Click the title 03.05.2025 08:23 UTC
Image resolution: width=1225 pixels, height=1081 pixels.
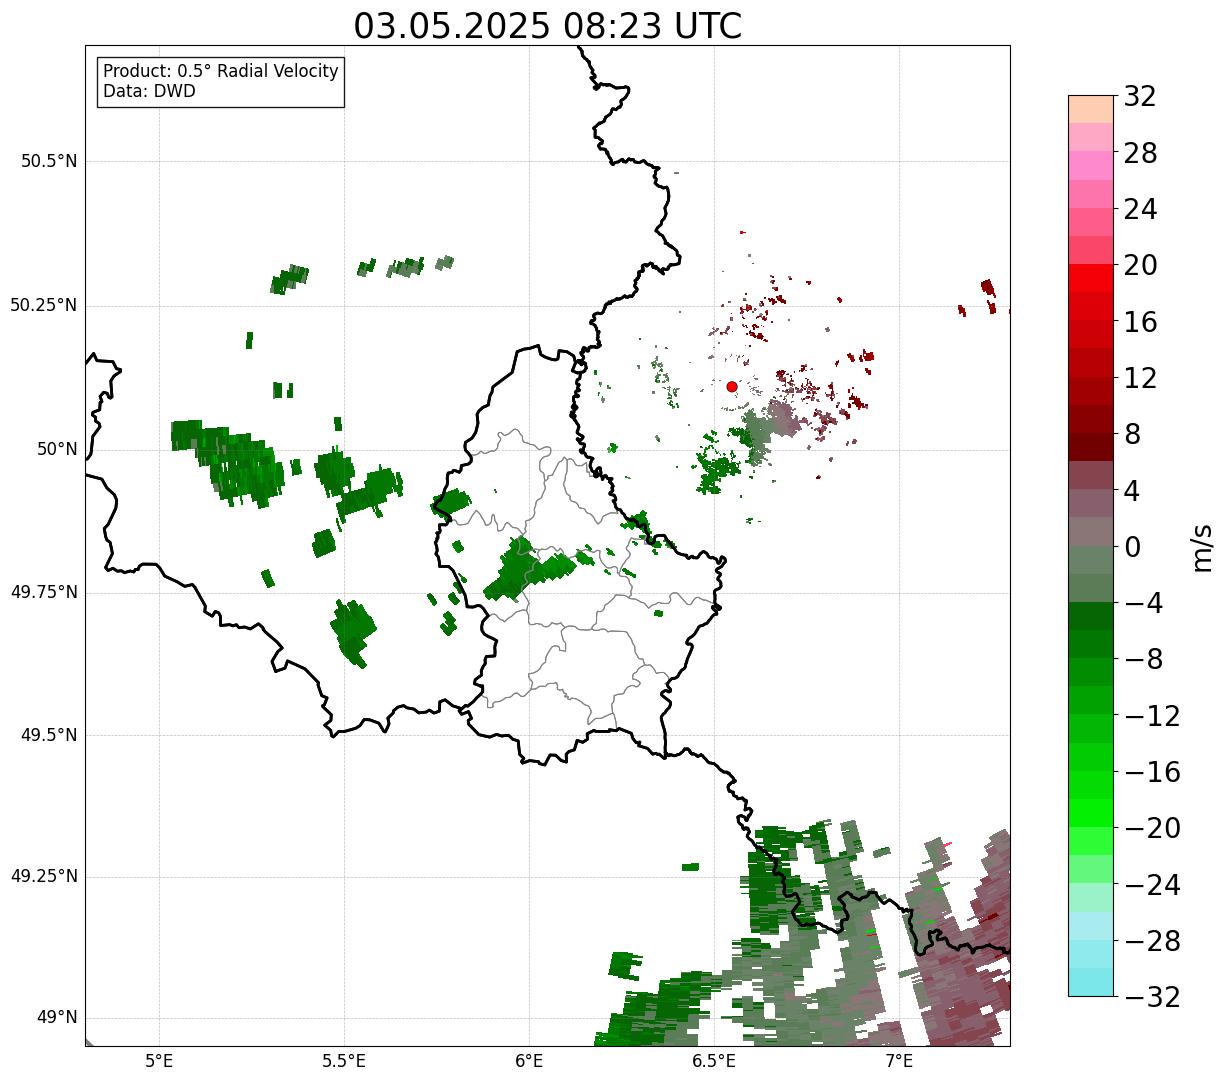(548, 25)
